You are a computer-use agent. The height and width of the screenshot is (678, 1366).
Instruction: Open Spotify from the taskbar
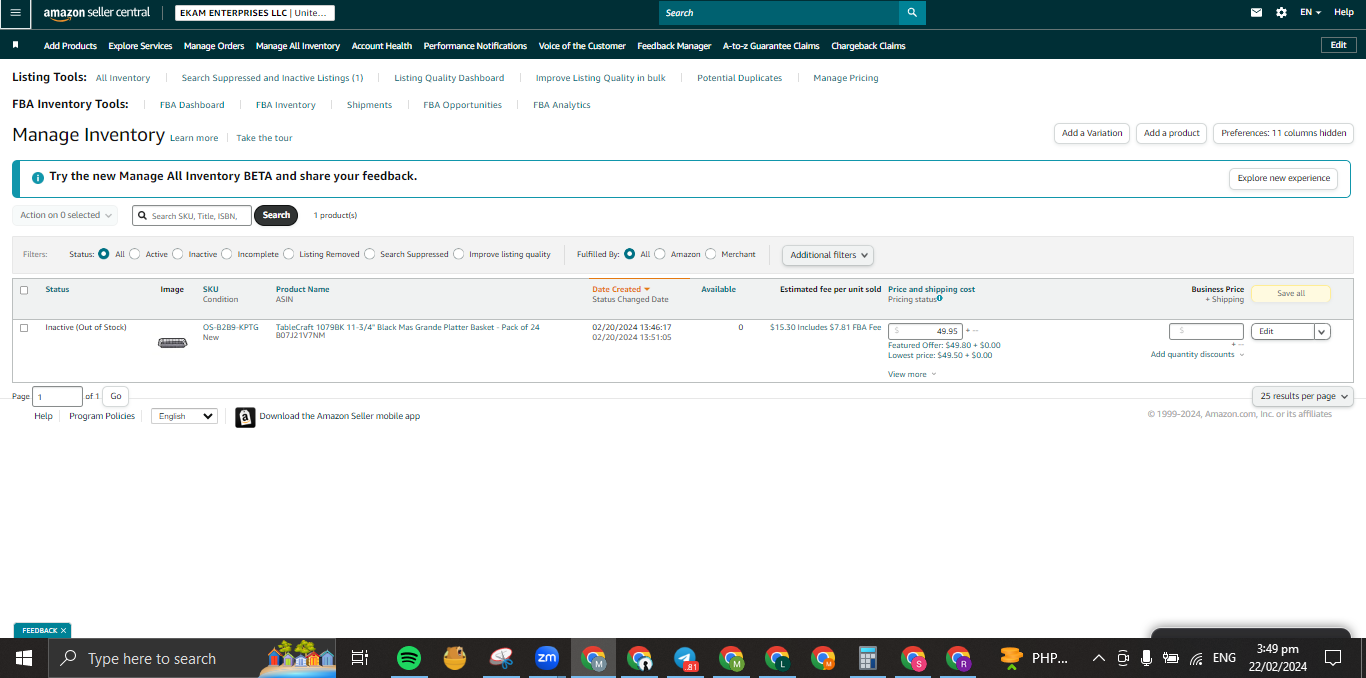(408, 658)
